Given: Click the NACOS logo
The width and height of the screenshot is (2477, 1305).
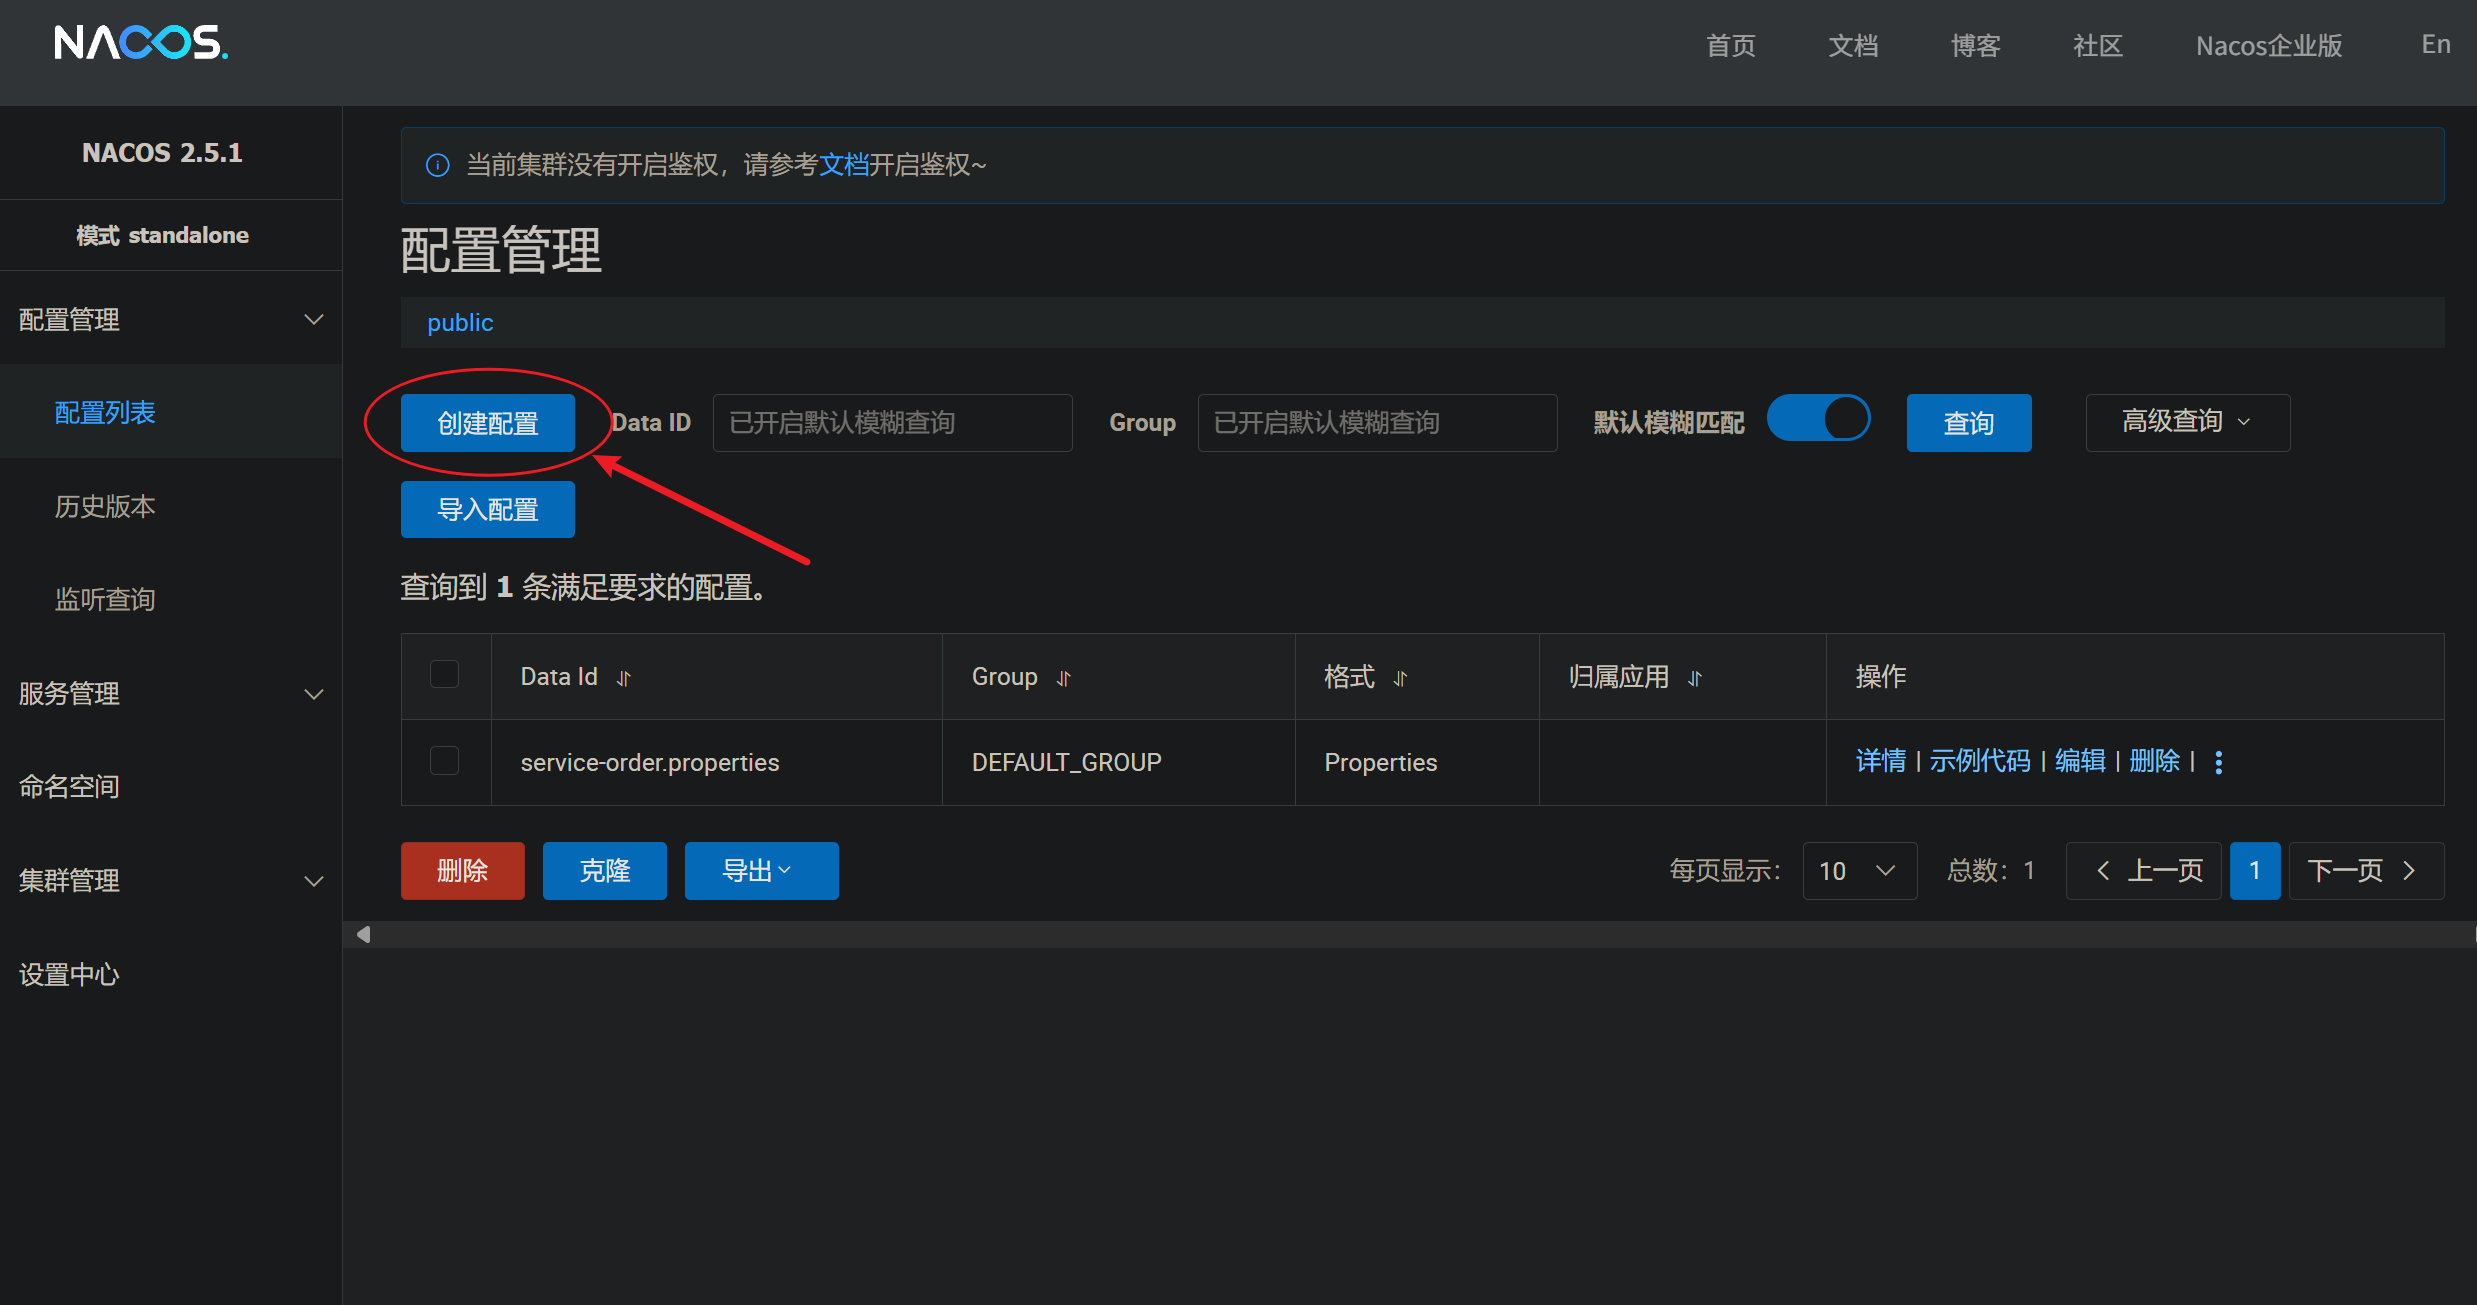Looking at the screenshot, I should 141,43.
